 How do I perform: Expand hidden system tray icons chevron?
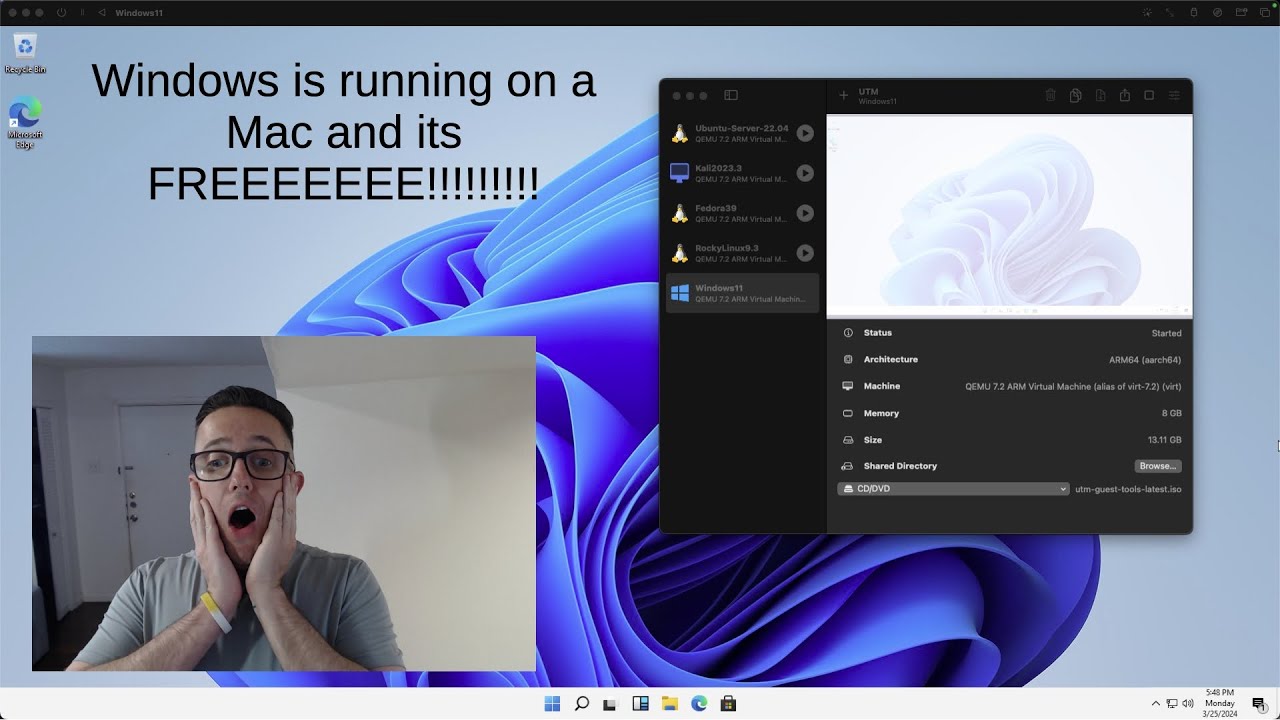[1156, 704]
